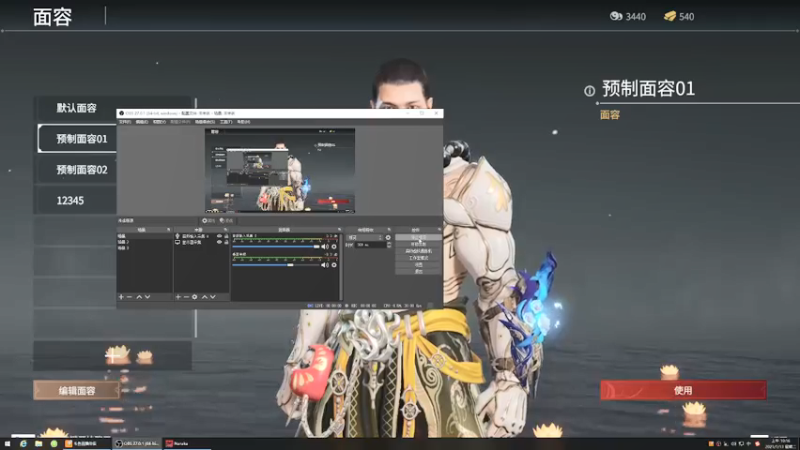
Task: Switch to OBS taskbar window
Action: tap(137, 444)
